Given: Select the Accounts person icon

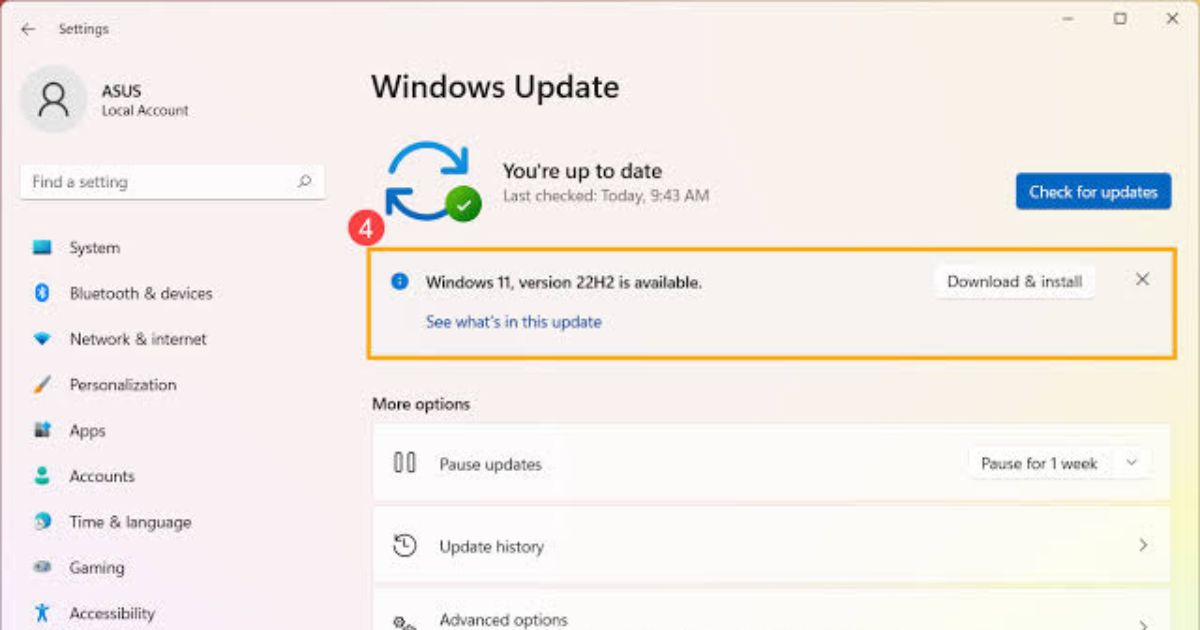Looking at the screenshot, I should click(41, 476).
